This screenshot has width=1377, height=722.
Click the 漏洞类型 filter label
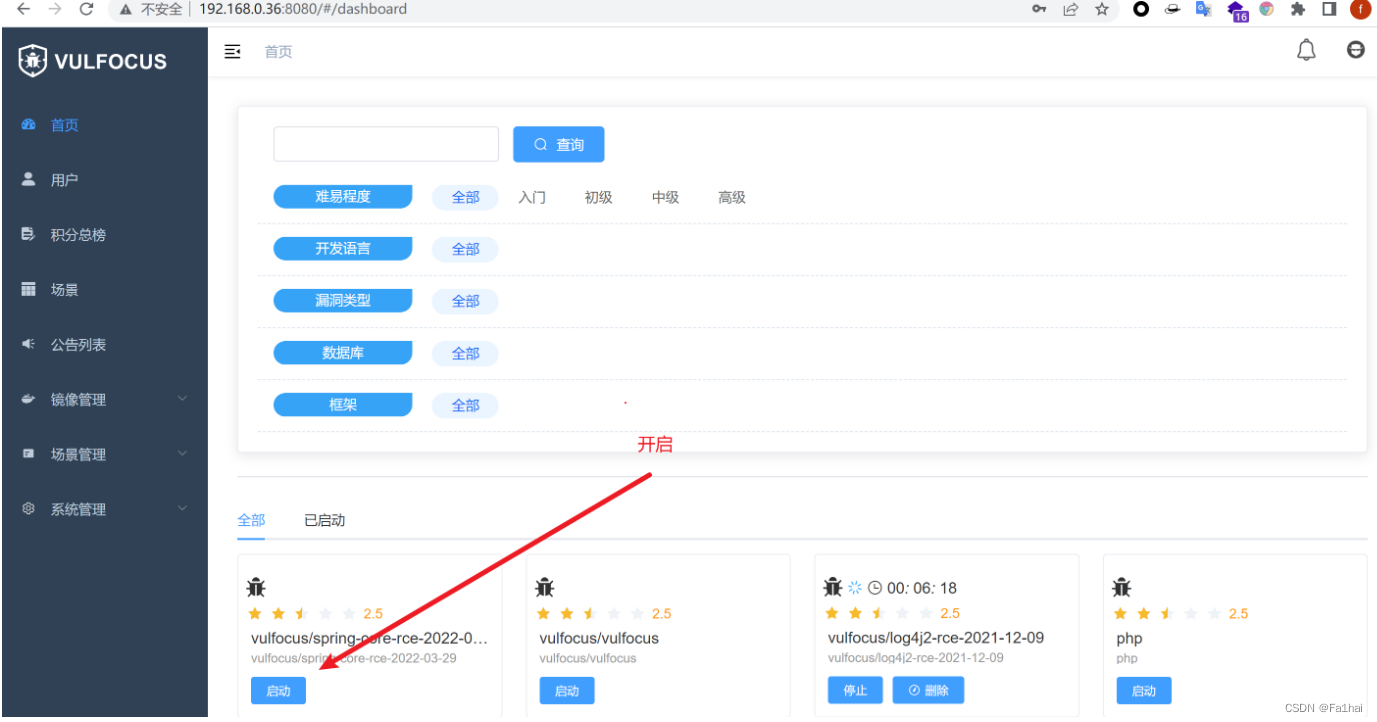click(343, 301)
